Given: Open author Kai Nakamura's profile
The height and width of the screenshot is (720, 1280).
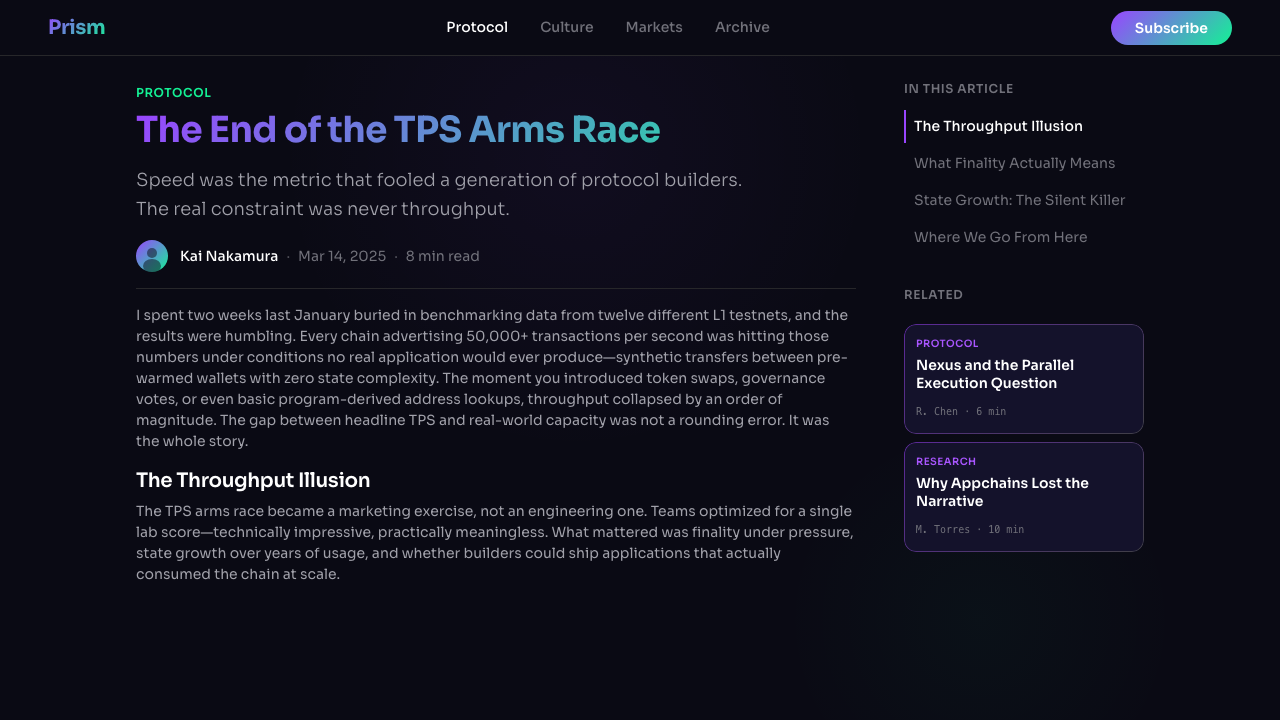Looking at the screenshot, I should coord(229,256).
